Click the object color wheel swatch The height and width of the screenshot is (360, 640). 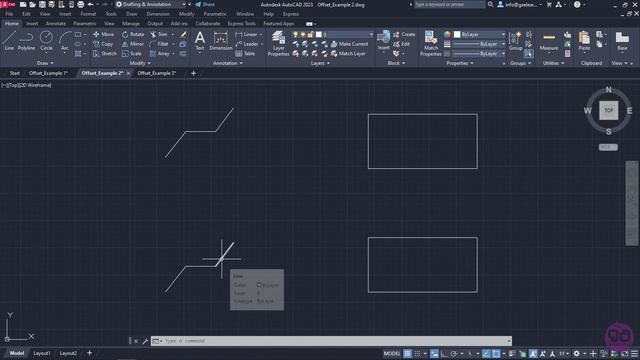click(447, 35)
